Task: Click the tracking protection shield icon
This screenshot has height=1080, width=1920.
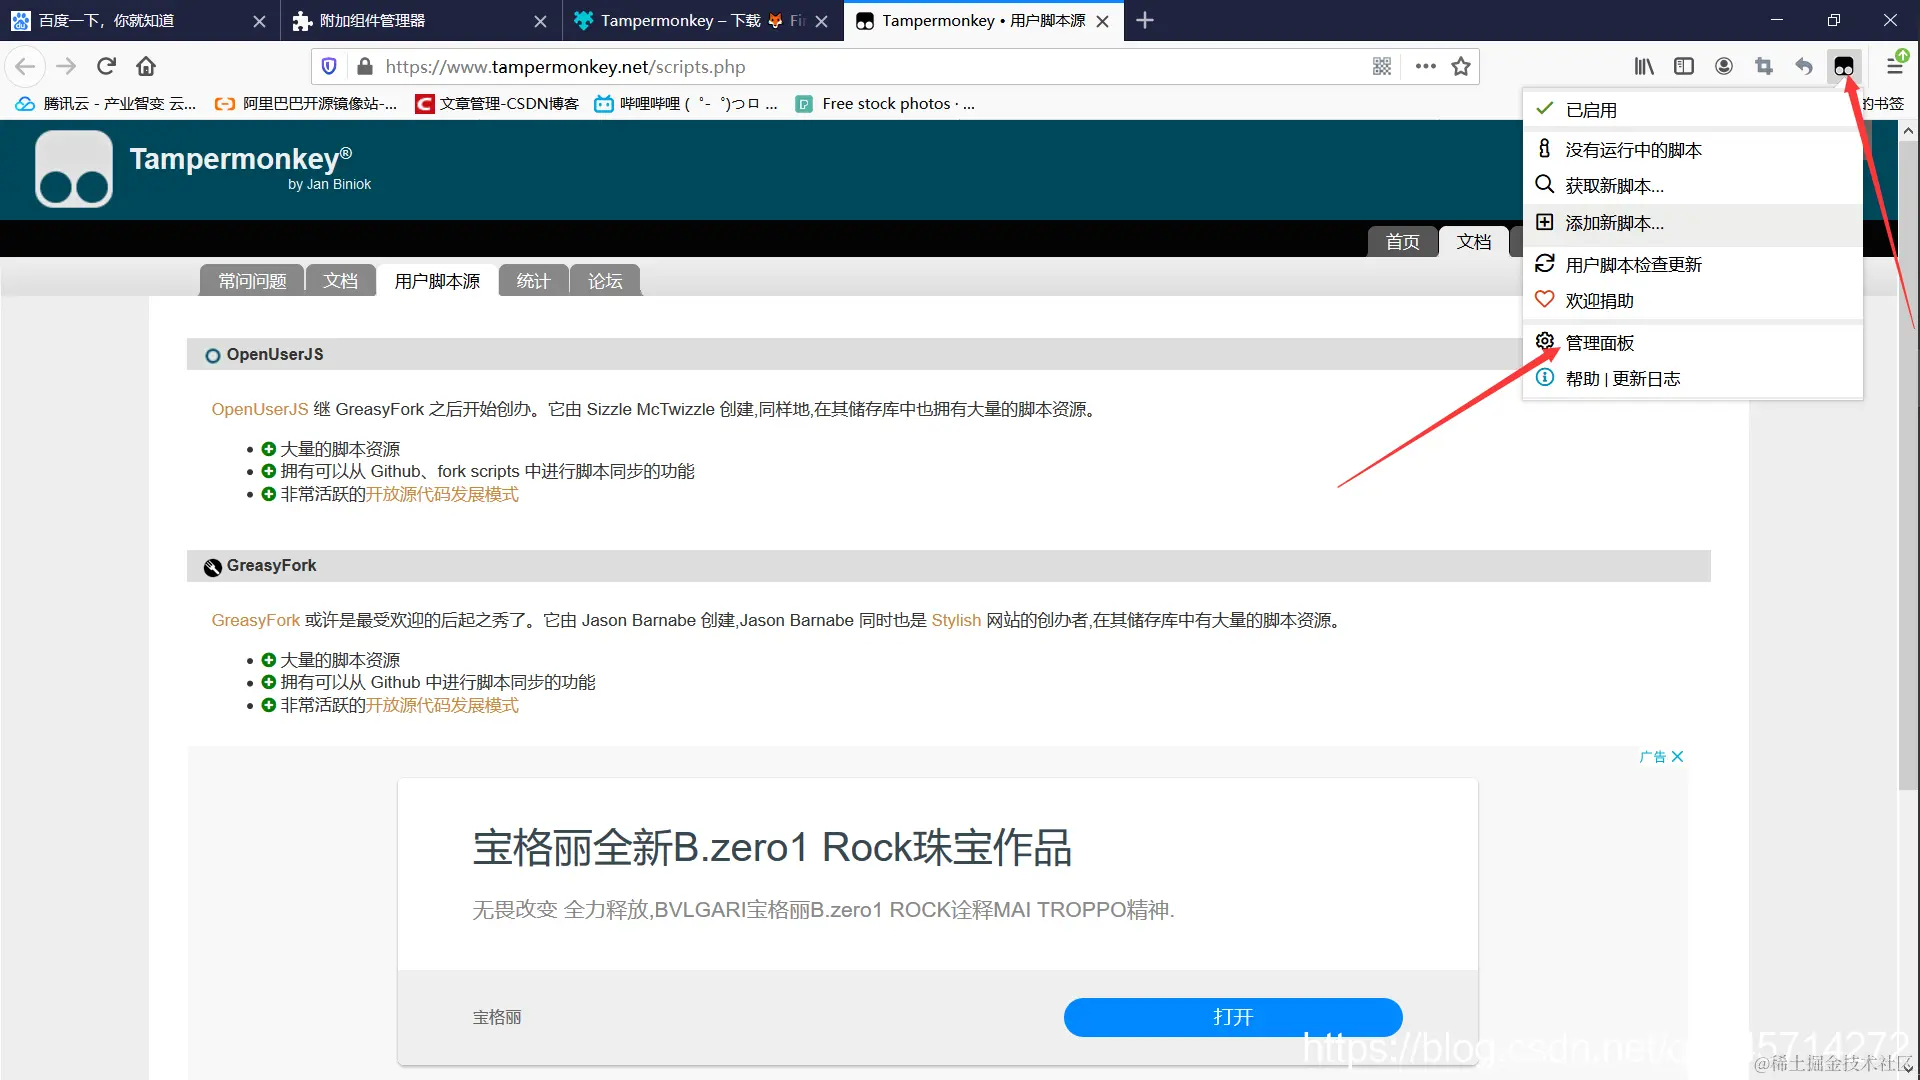Action: pyautogui.click(x=329, y=66)
